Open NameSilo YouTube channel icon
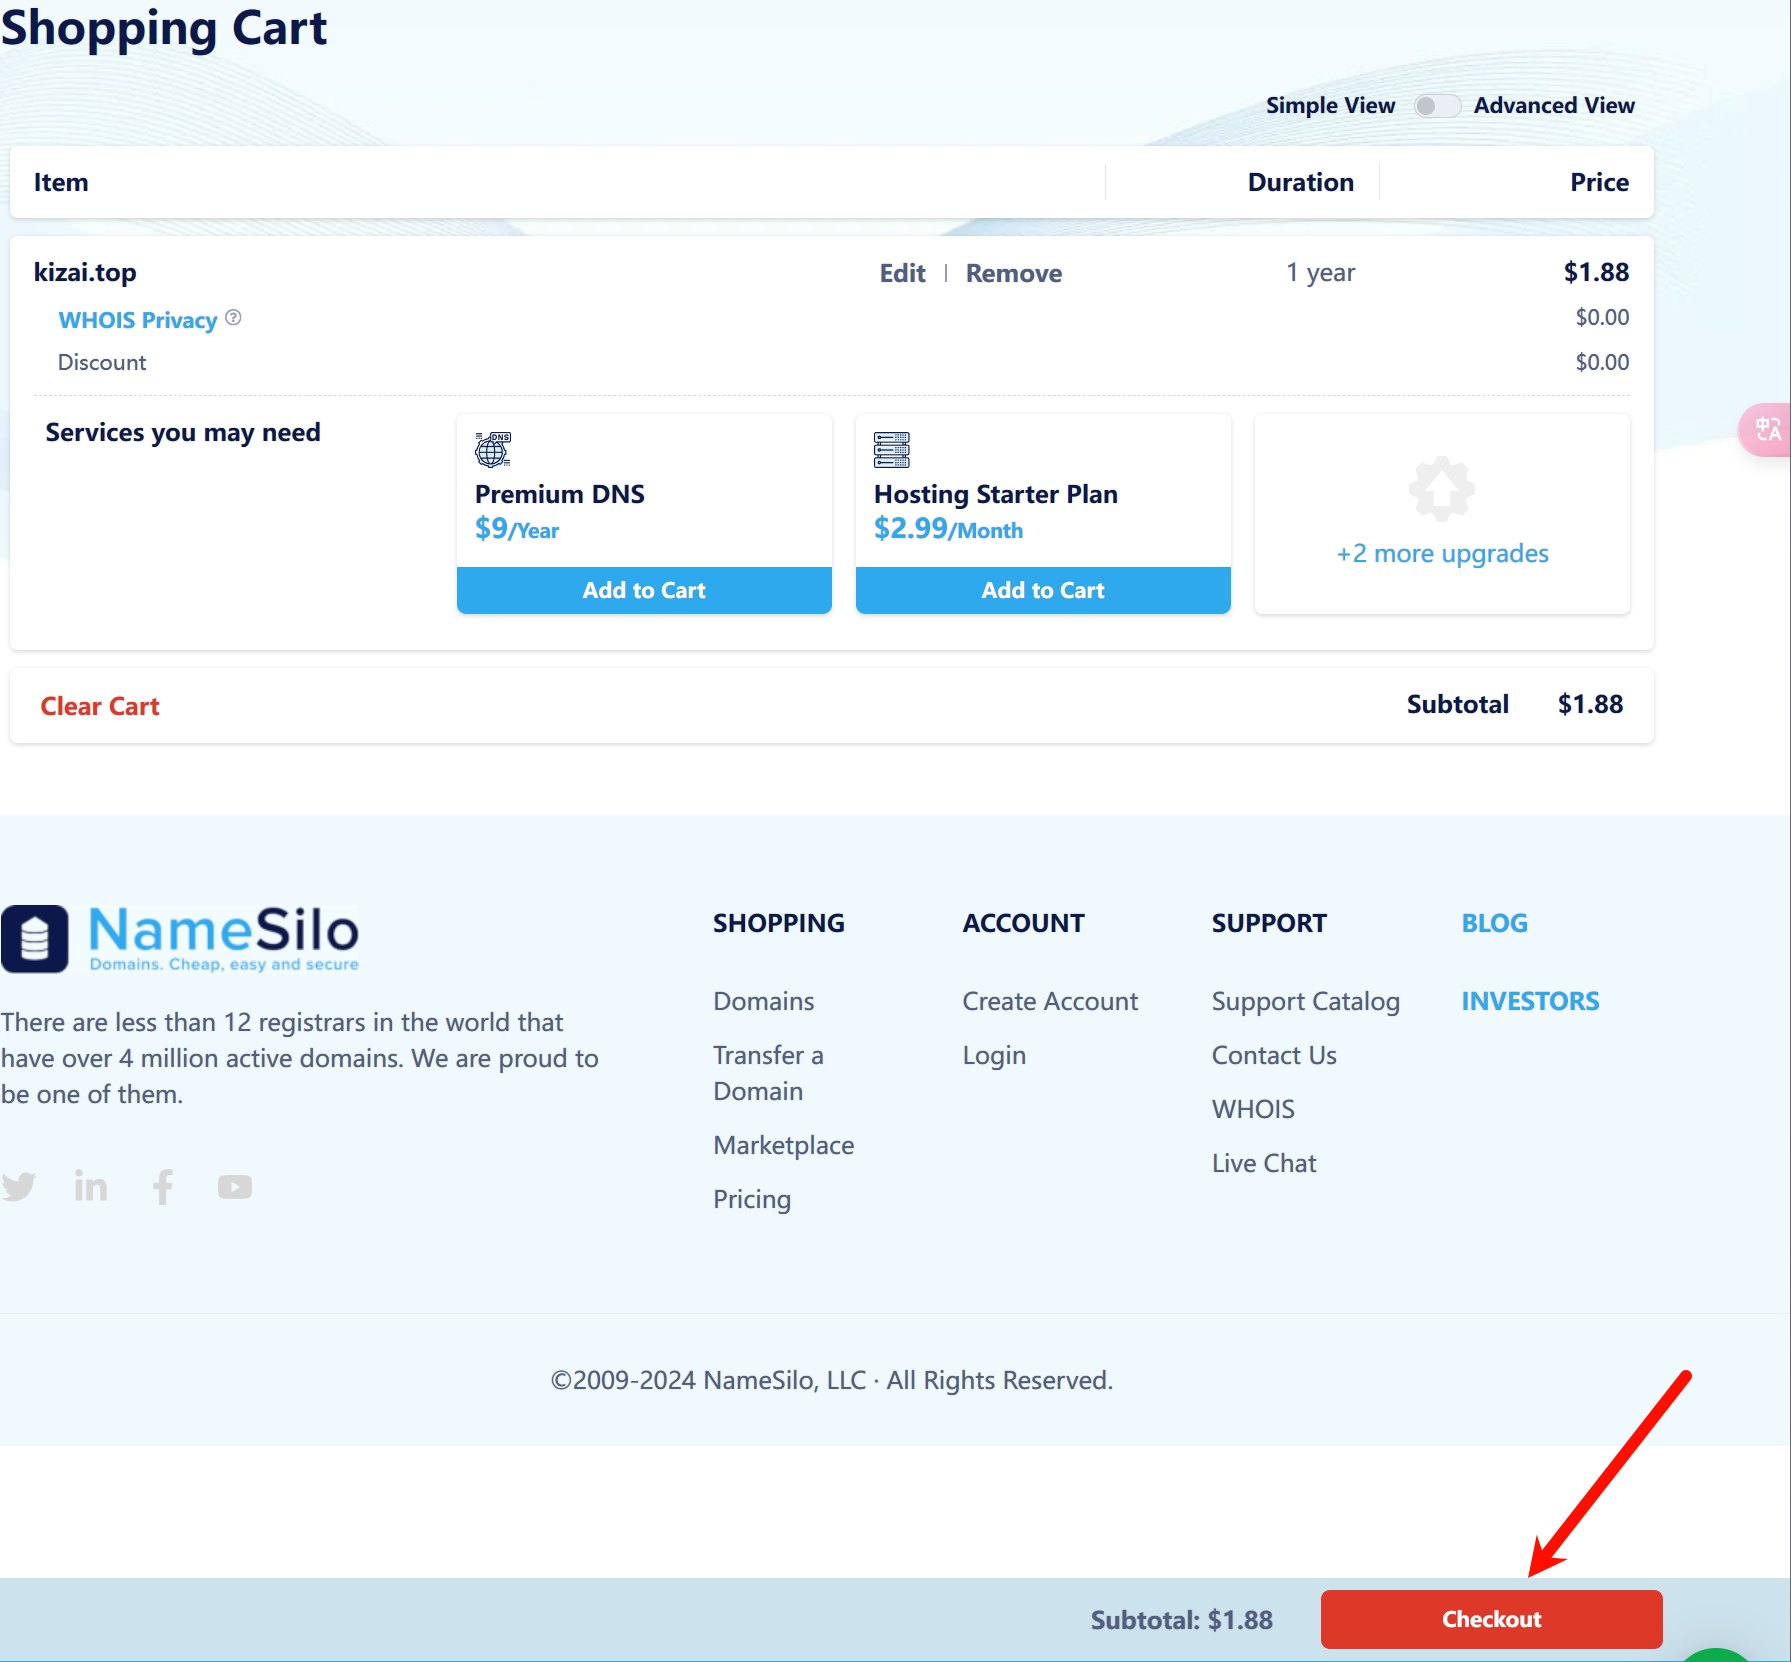The height and width of the screenshot is (1662, 1791). pos(235,1187)
